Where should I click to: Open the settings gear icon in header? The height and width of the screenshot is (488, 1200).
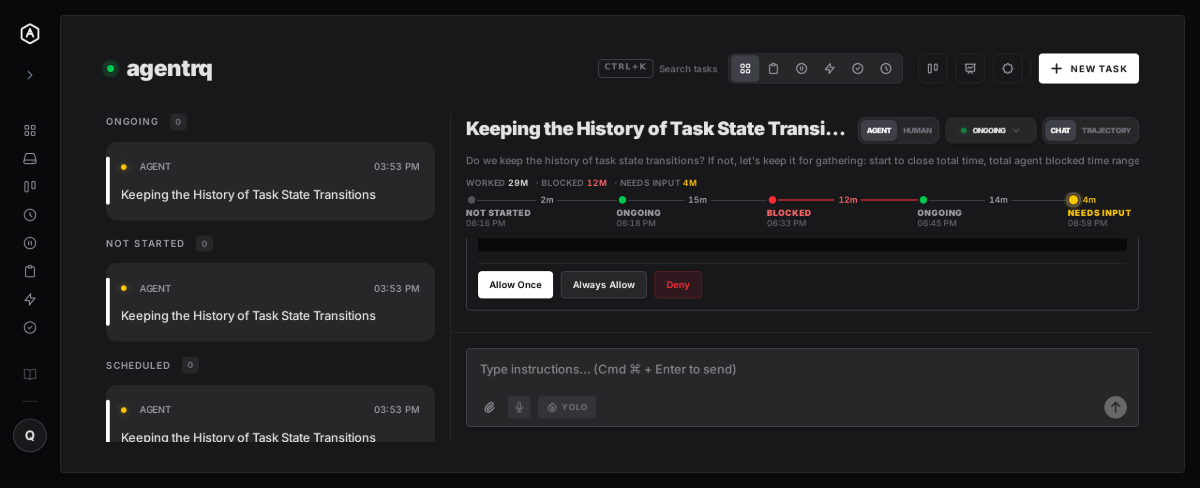(x=1008, y=68)
